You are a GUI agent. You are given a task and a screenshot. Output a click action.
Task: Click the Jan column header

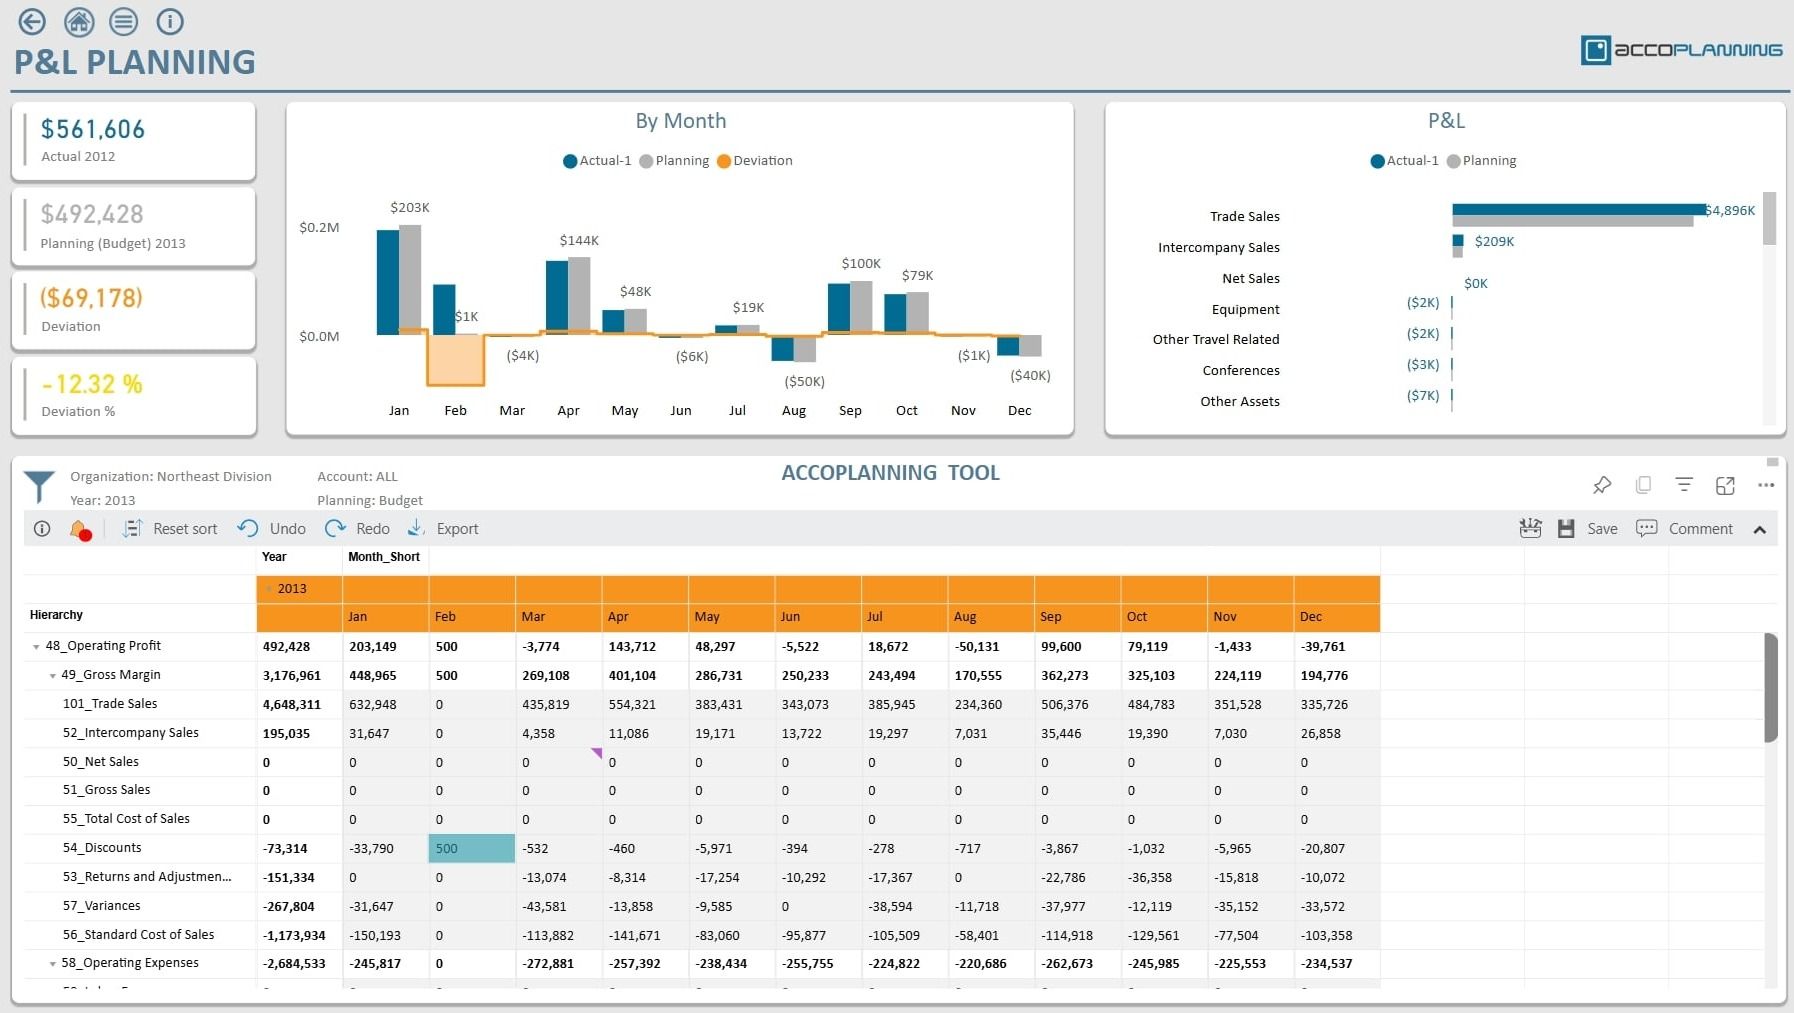[386, 617]
